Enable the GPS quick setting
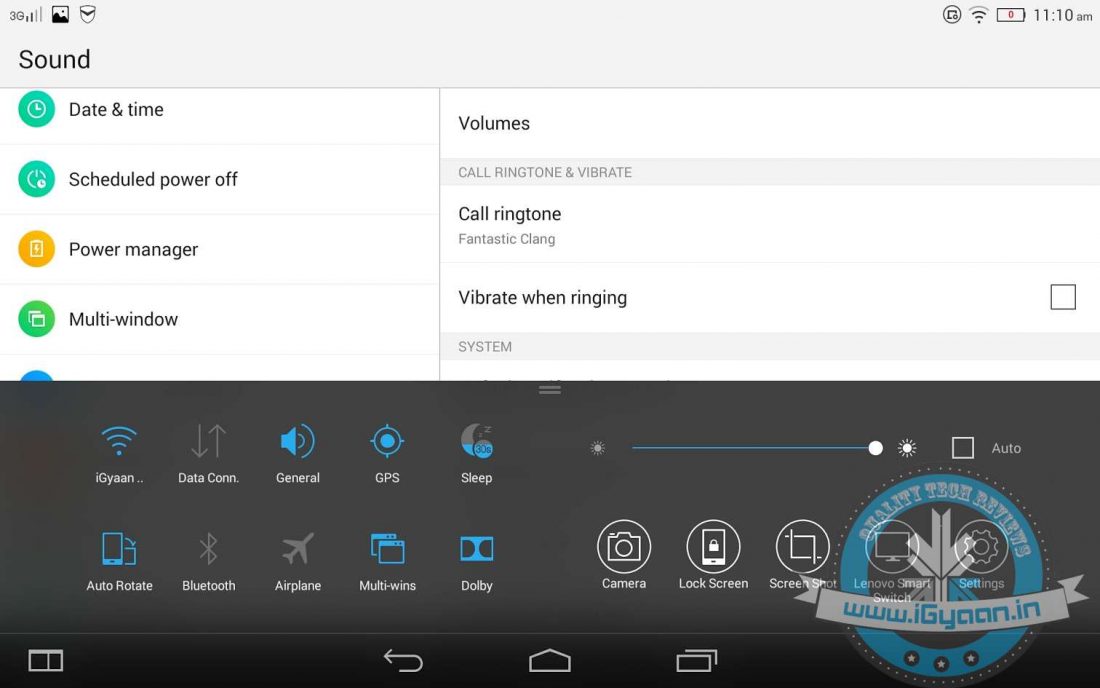1100x688 pixels. 387,442
